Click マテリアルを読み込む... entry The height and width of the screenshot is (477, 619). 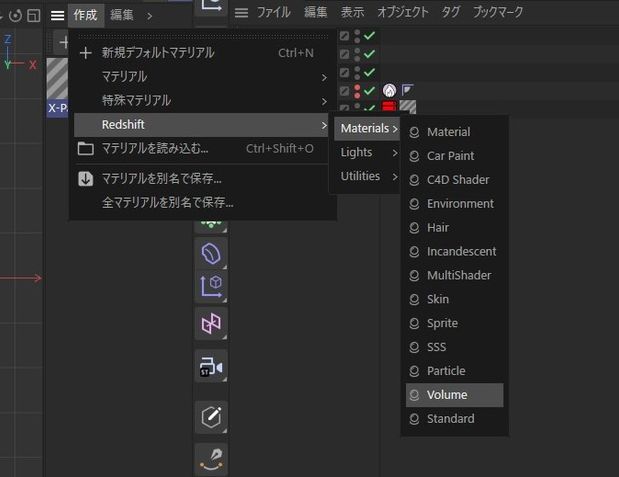point(201,148)
